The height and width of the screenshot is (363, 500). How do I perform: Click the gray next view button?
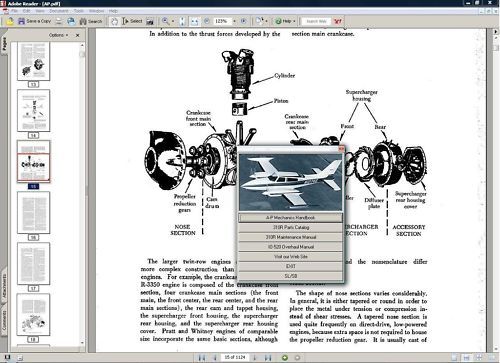pyautogui.click(x=297, y=358)
